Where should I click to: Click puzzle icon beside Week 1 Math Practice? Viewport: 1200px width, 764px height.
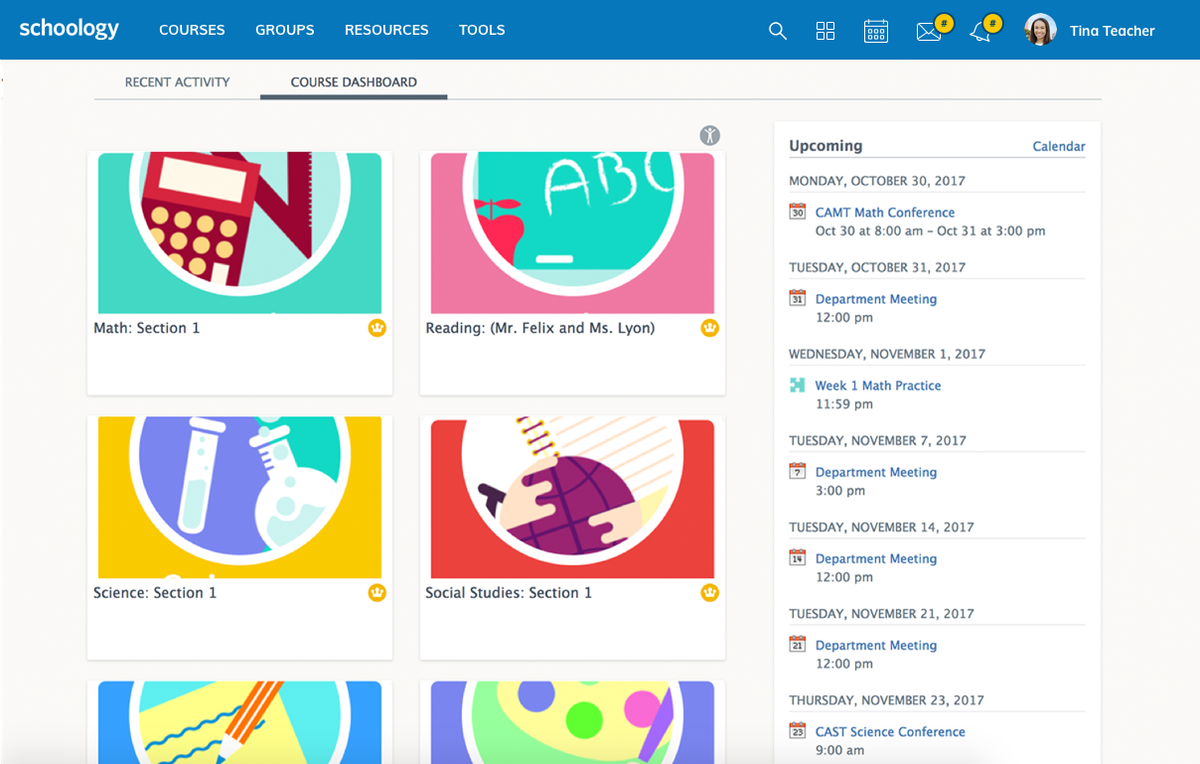[797, 385]
